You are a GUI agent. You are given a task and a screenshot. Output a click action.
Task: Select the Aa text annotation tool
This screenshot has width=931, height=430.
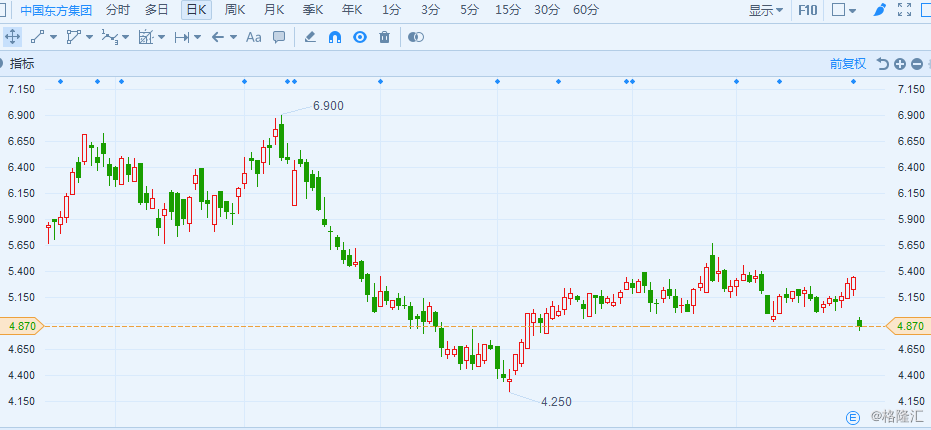[x=254, y=37]
